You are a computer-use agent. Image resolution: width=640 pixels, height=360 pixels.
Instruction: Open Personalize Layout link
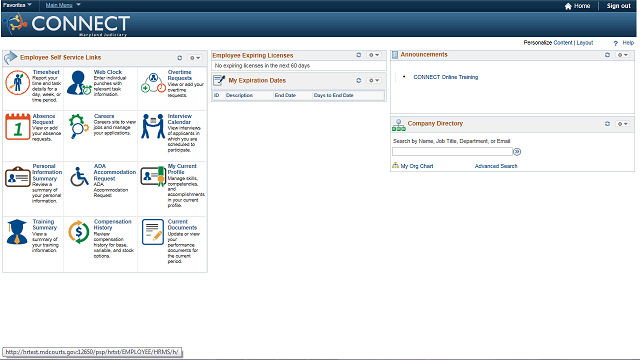(584, 43)
